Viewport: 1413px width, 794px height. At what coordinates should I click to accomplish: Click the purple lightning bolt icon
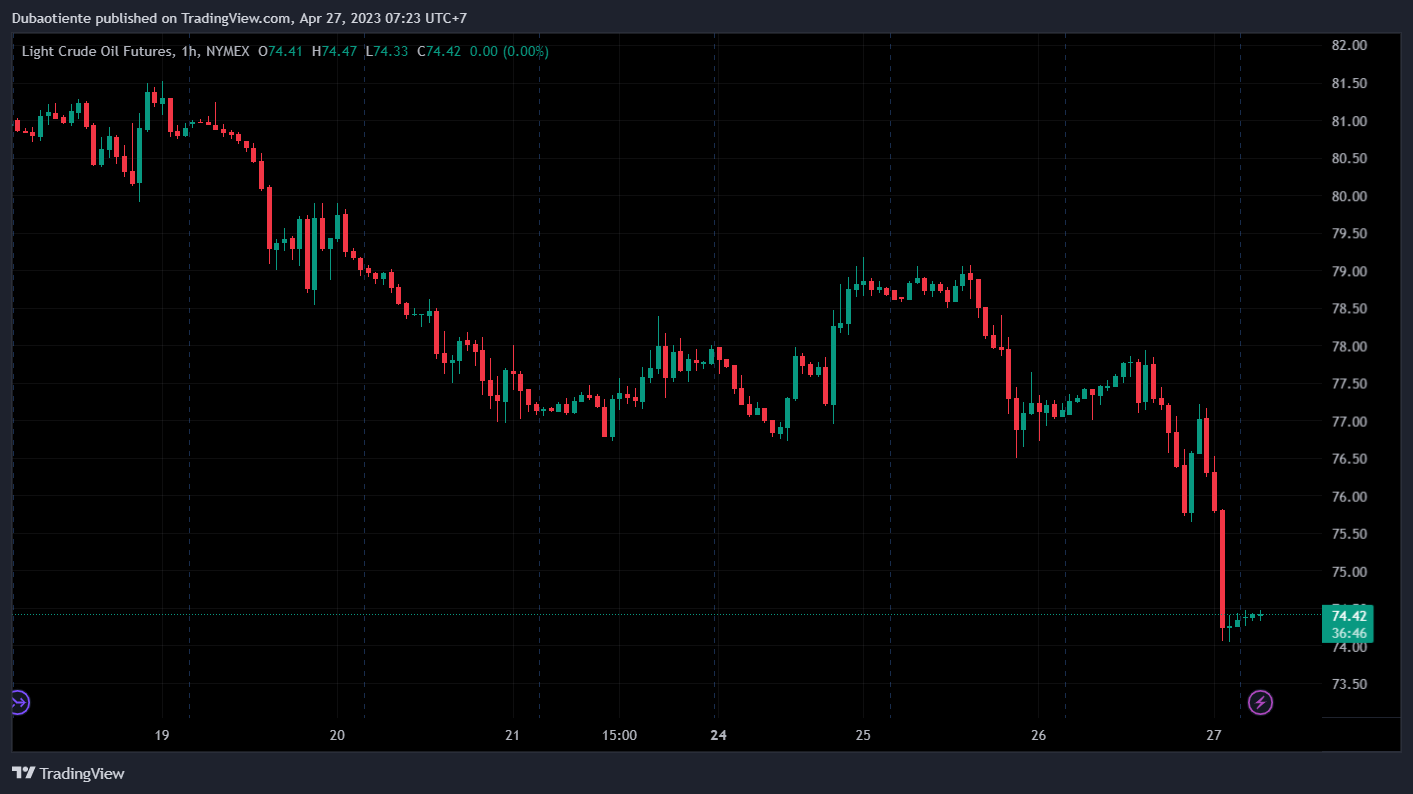(x=1260, y=703)
